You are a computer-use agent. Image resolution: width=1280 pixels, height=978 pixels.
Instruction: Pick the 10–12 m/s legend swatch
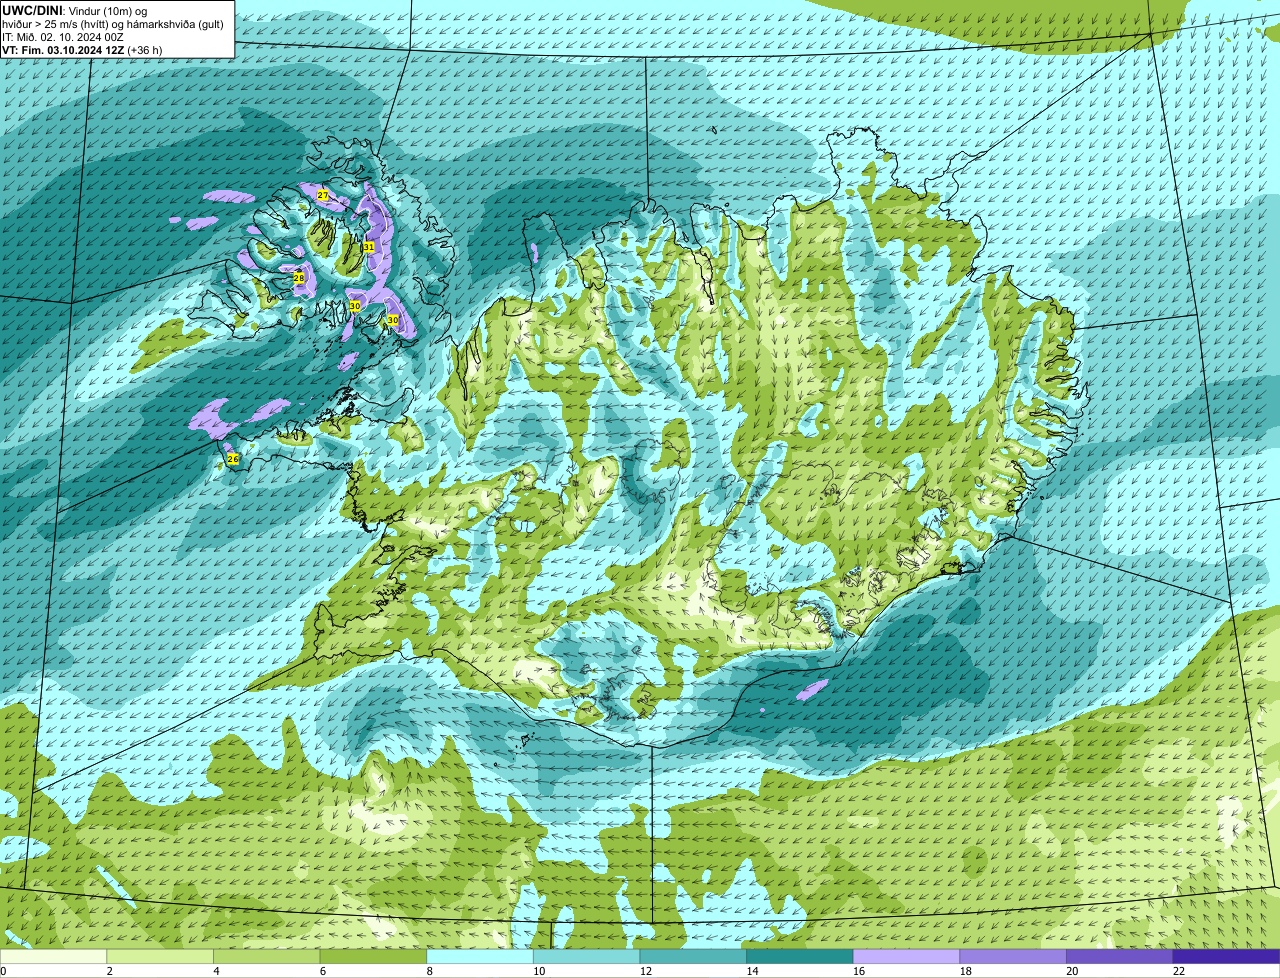tap(586, 956)
